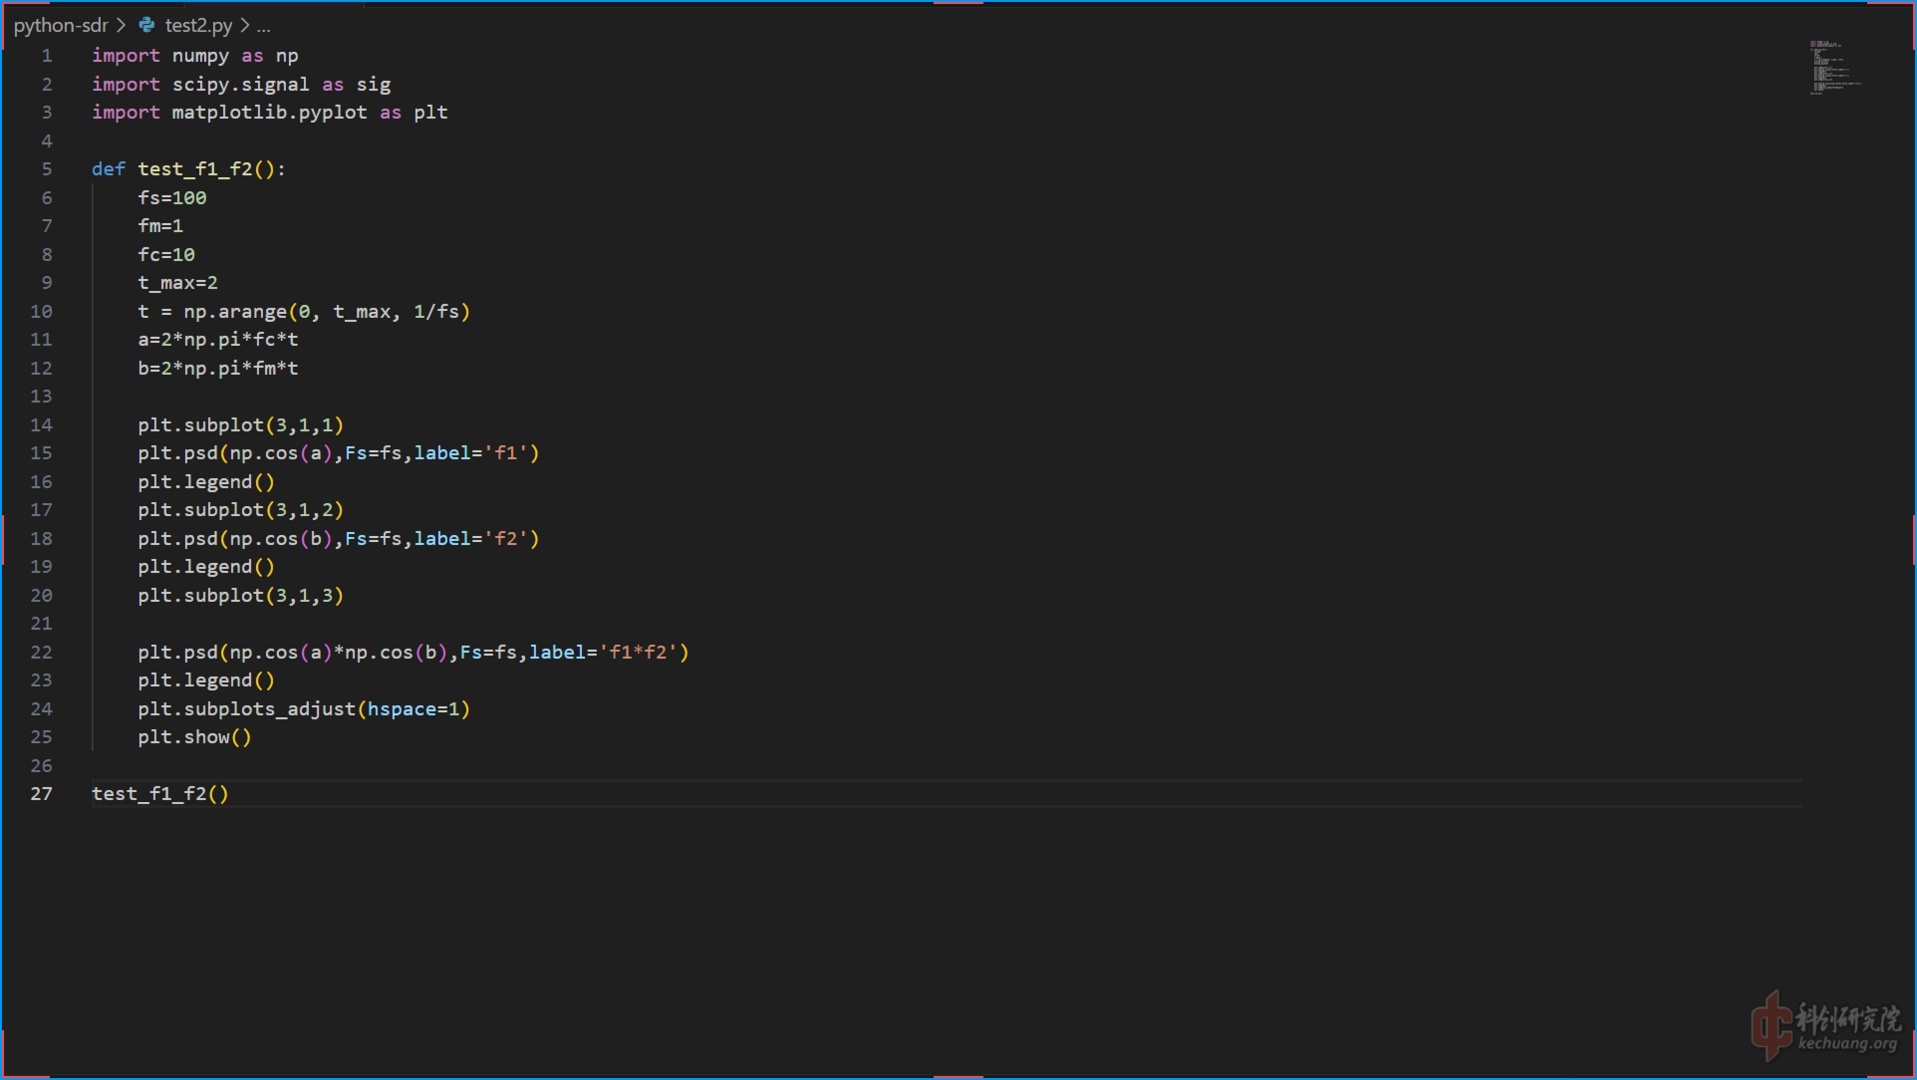Click line number 22 in the gutter

41,652
